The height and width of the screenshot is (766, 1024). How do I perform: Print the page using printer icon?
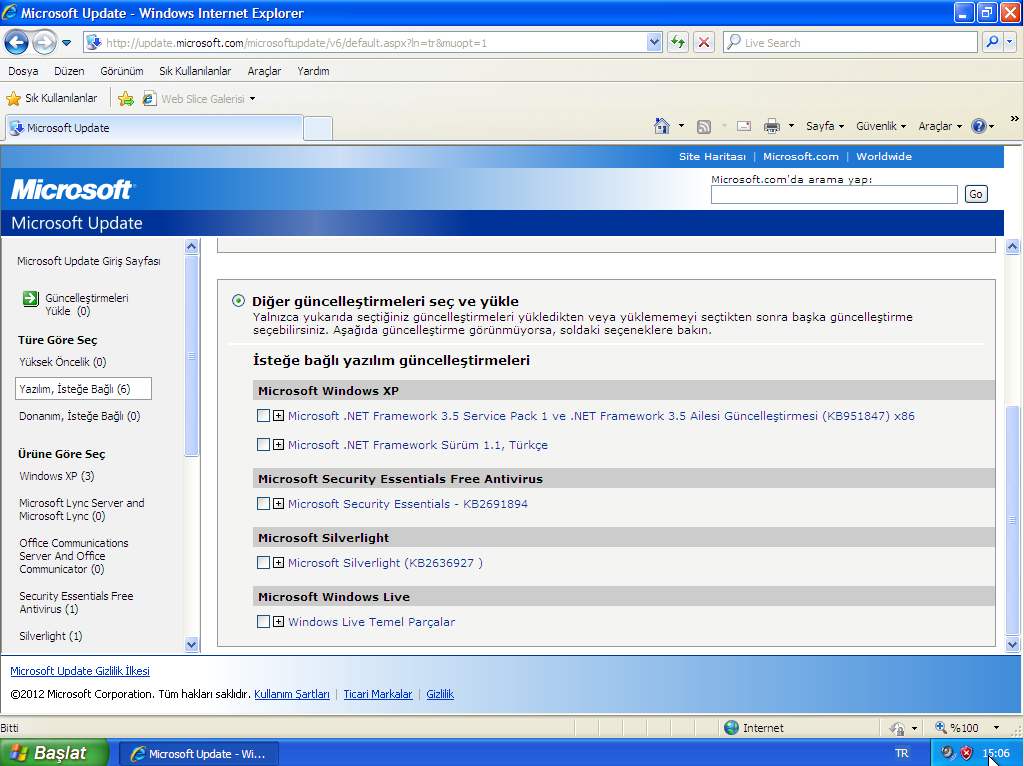coord(772,126)
